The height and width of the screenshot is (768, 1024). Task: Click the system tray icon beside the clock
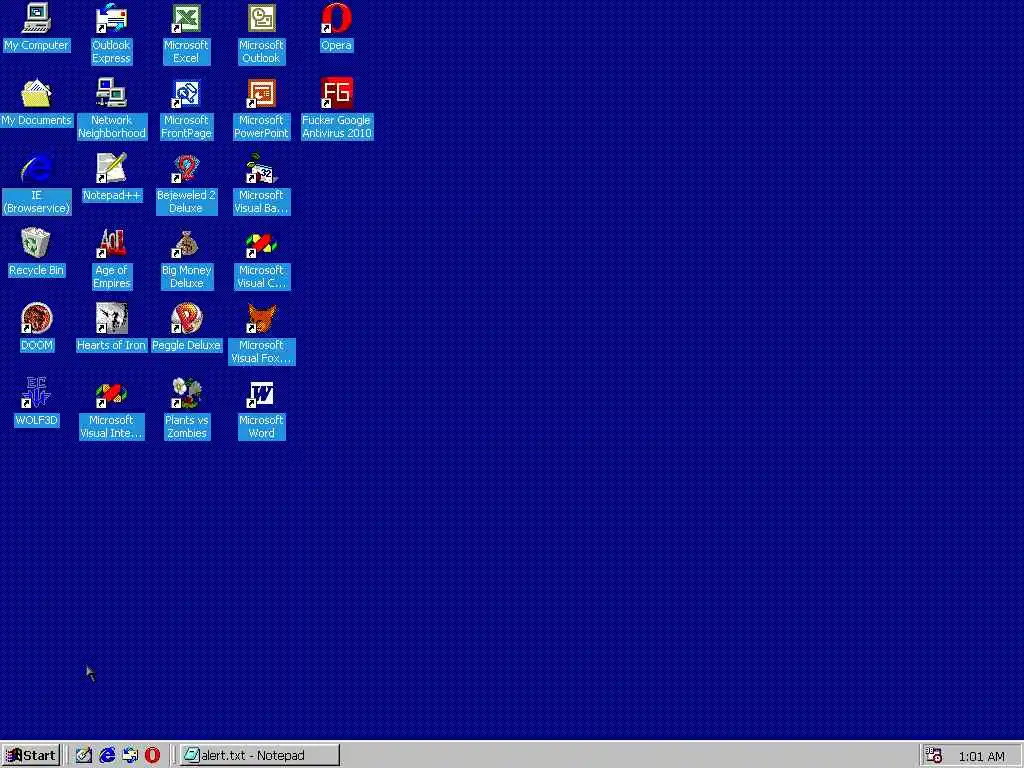[x=934, y=755]
